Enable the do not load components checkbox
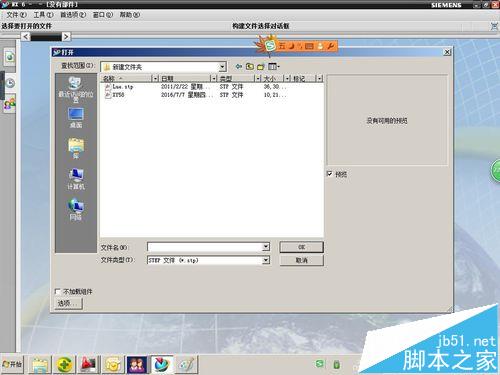Image resolution: width=500 pixels, height=375 pixels. [x=57, y=291]
